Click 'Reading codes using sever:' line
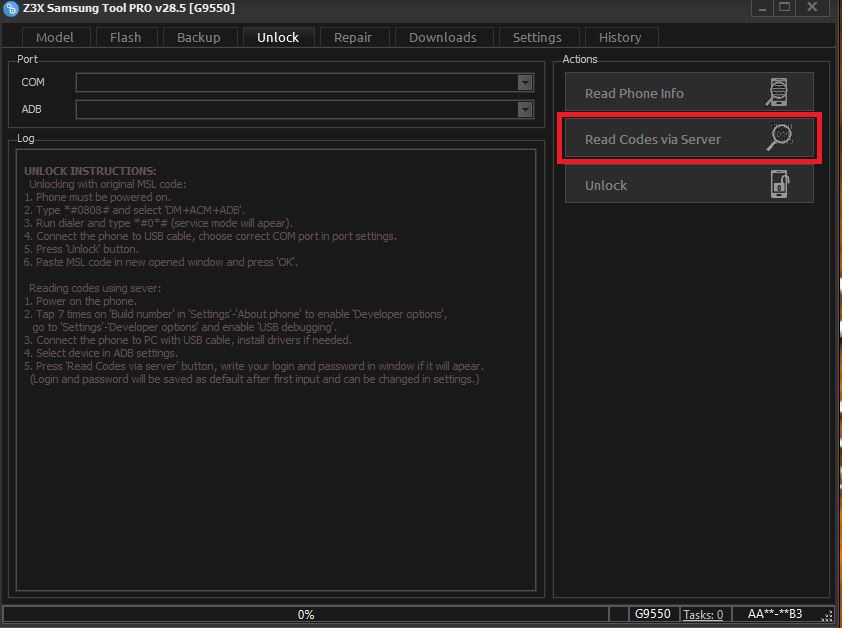Image resolution: width=842 pixels, height=628 pixels. 95,288
